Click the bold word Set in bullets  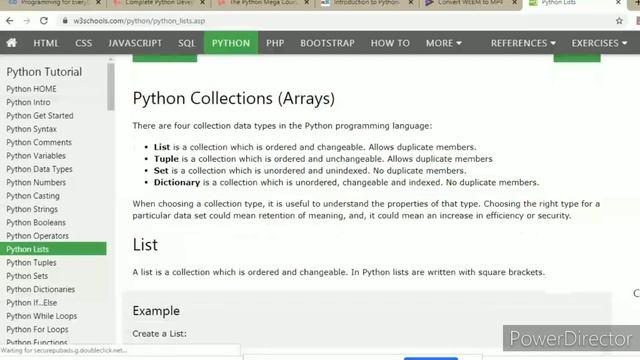pyautogui.click(x=161, y=171)
